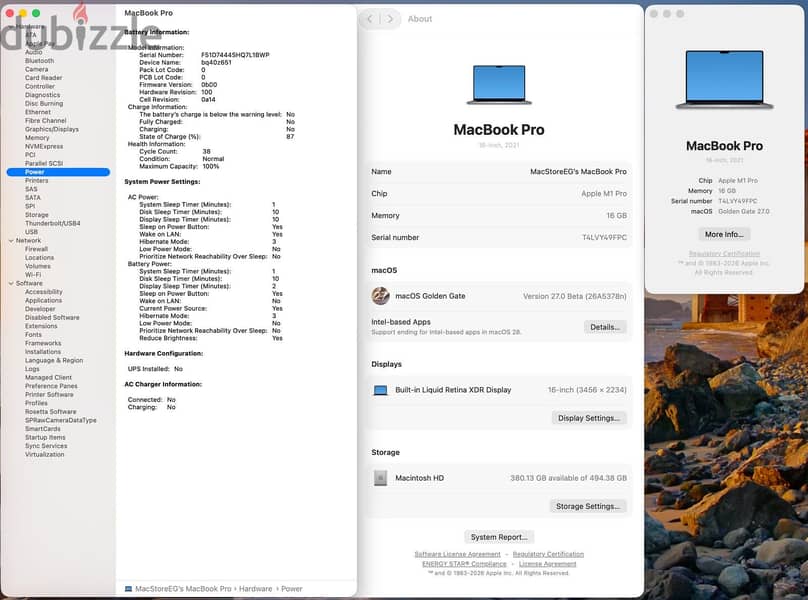Click the Serial number value T4LVY49FPC
The width and height of the screenshot is (808, 600).
604,238
